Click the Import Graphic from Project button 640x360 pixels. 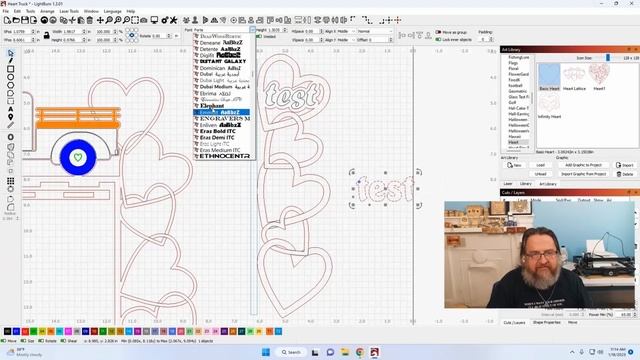pyautogui.click(x=584, y=174)
